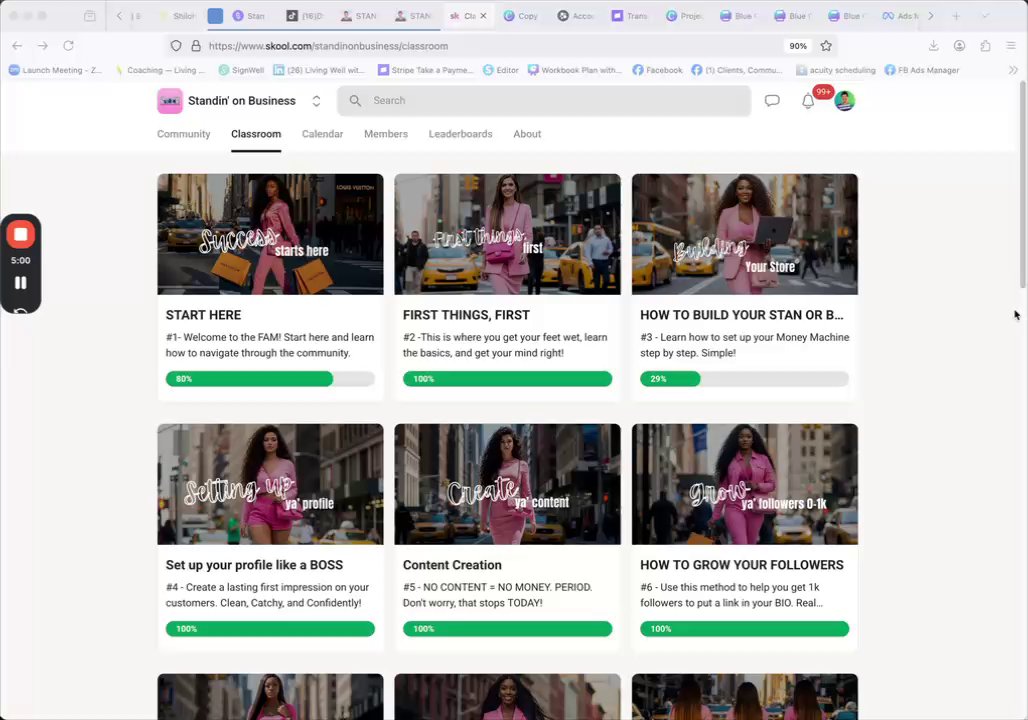Image resolution: width=1028 pixels, height=720 pixels.
Task: Open the chat messages icon
Action: [x=772, y=100]
